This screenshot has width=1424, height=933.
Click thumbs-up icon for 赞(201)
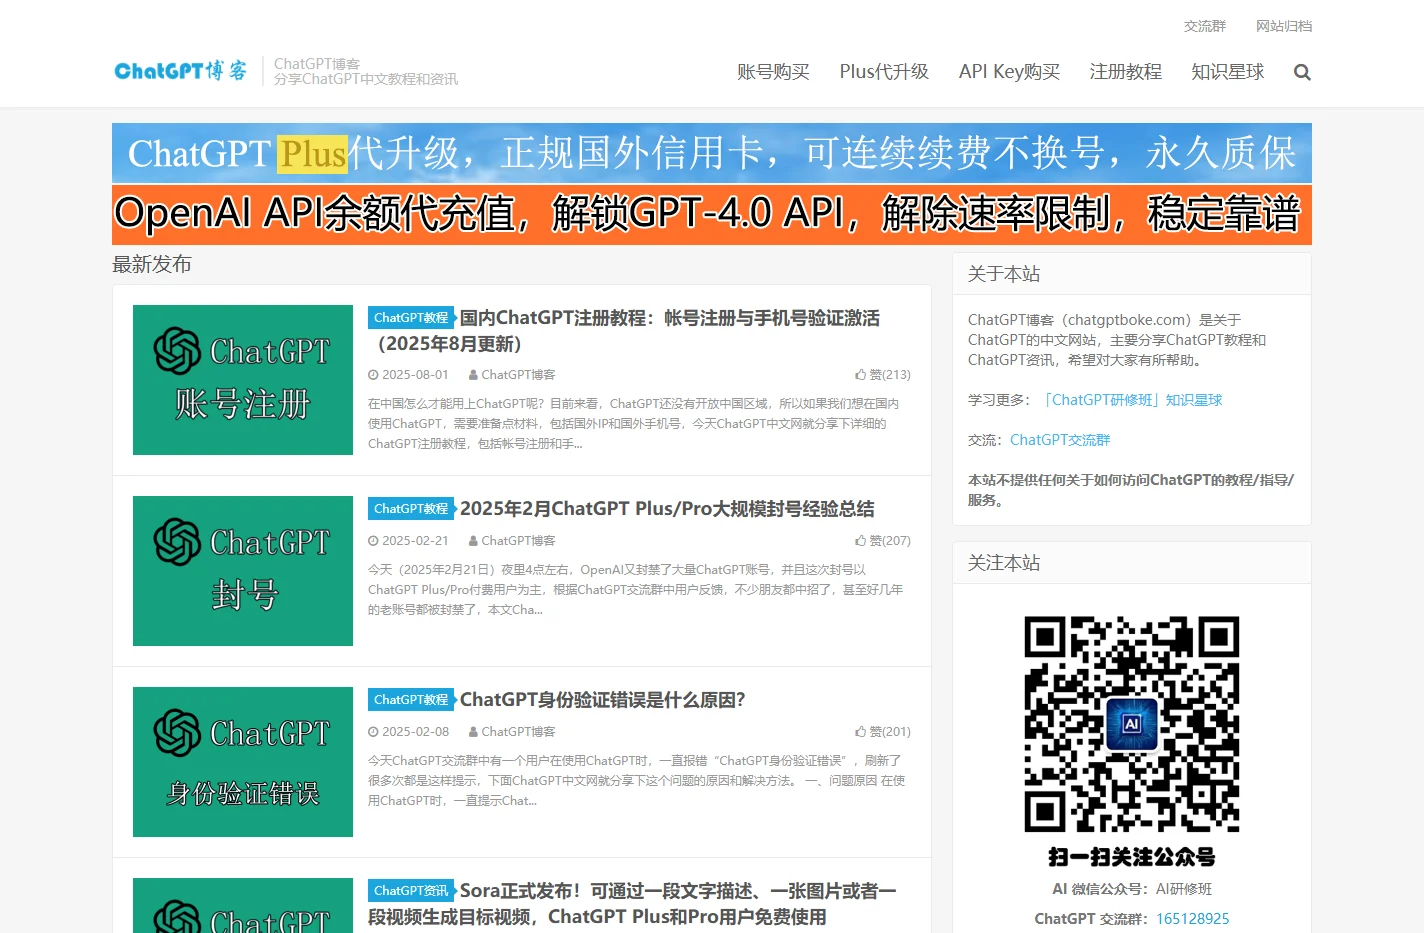(860, 732)
